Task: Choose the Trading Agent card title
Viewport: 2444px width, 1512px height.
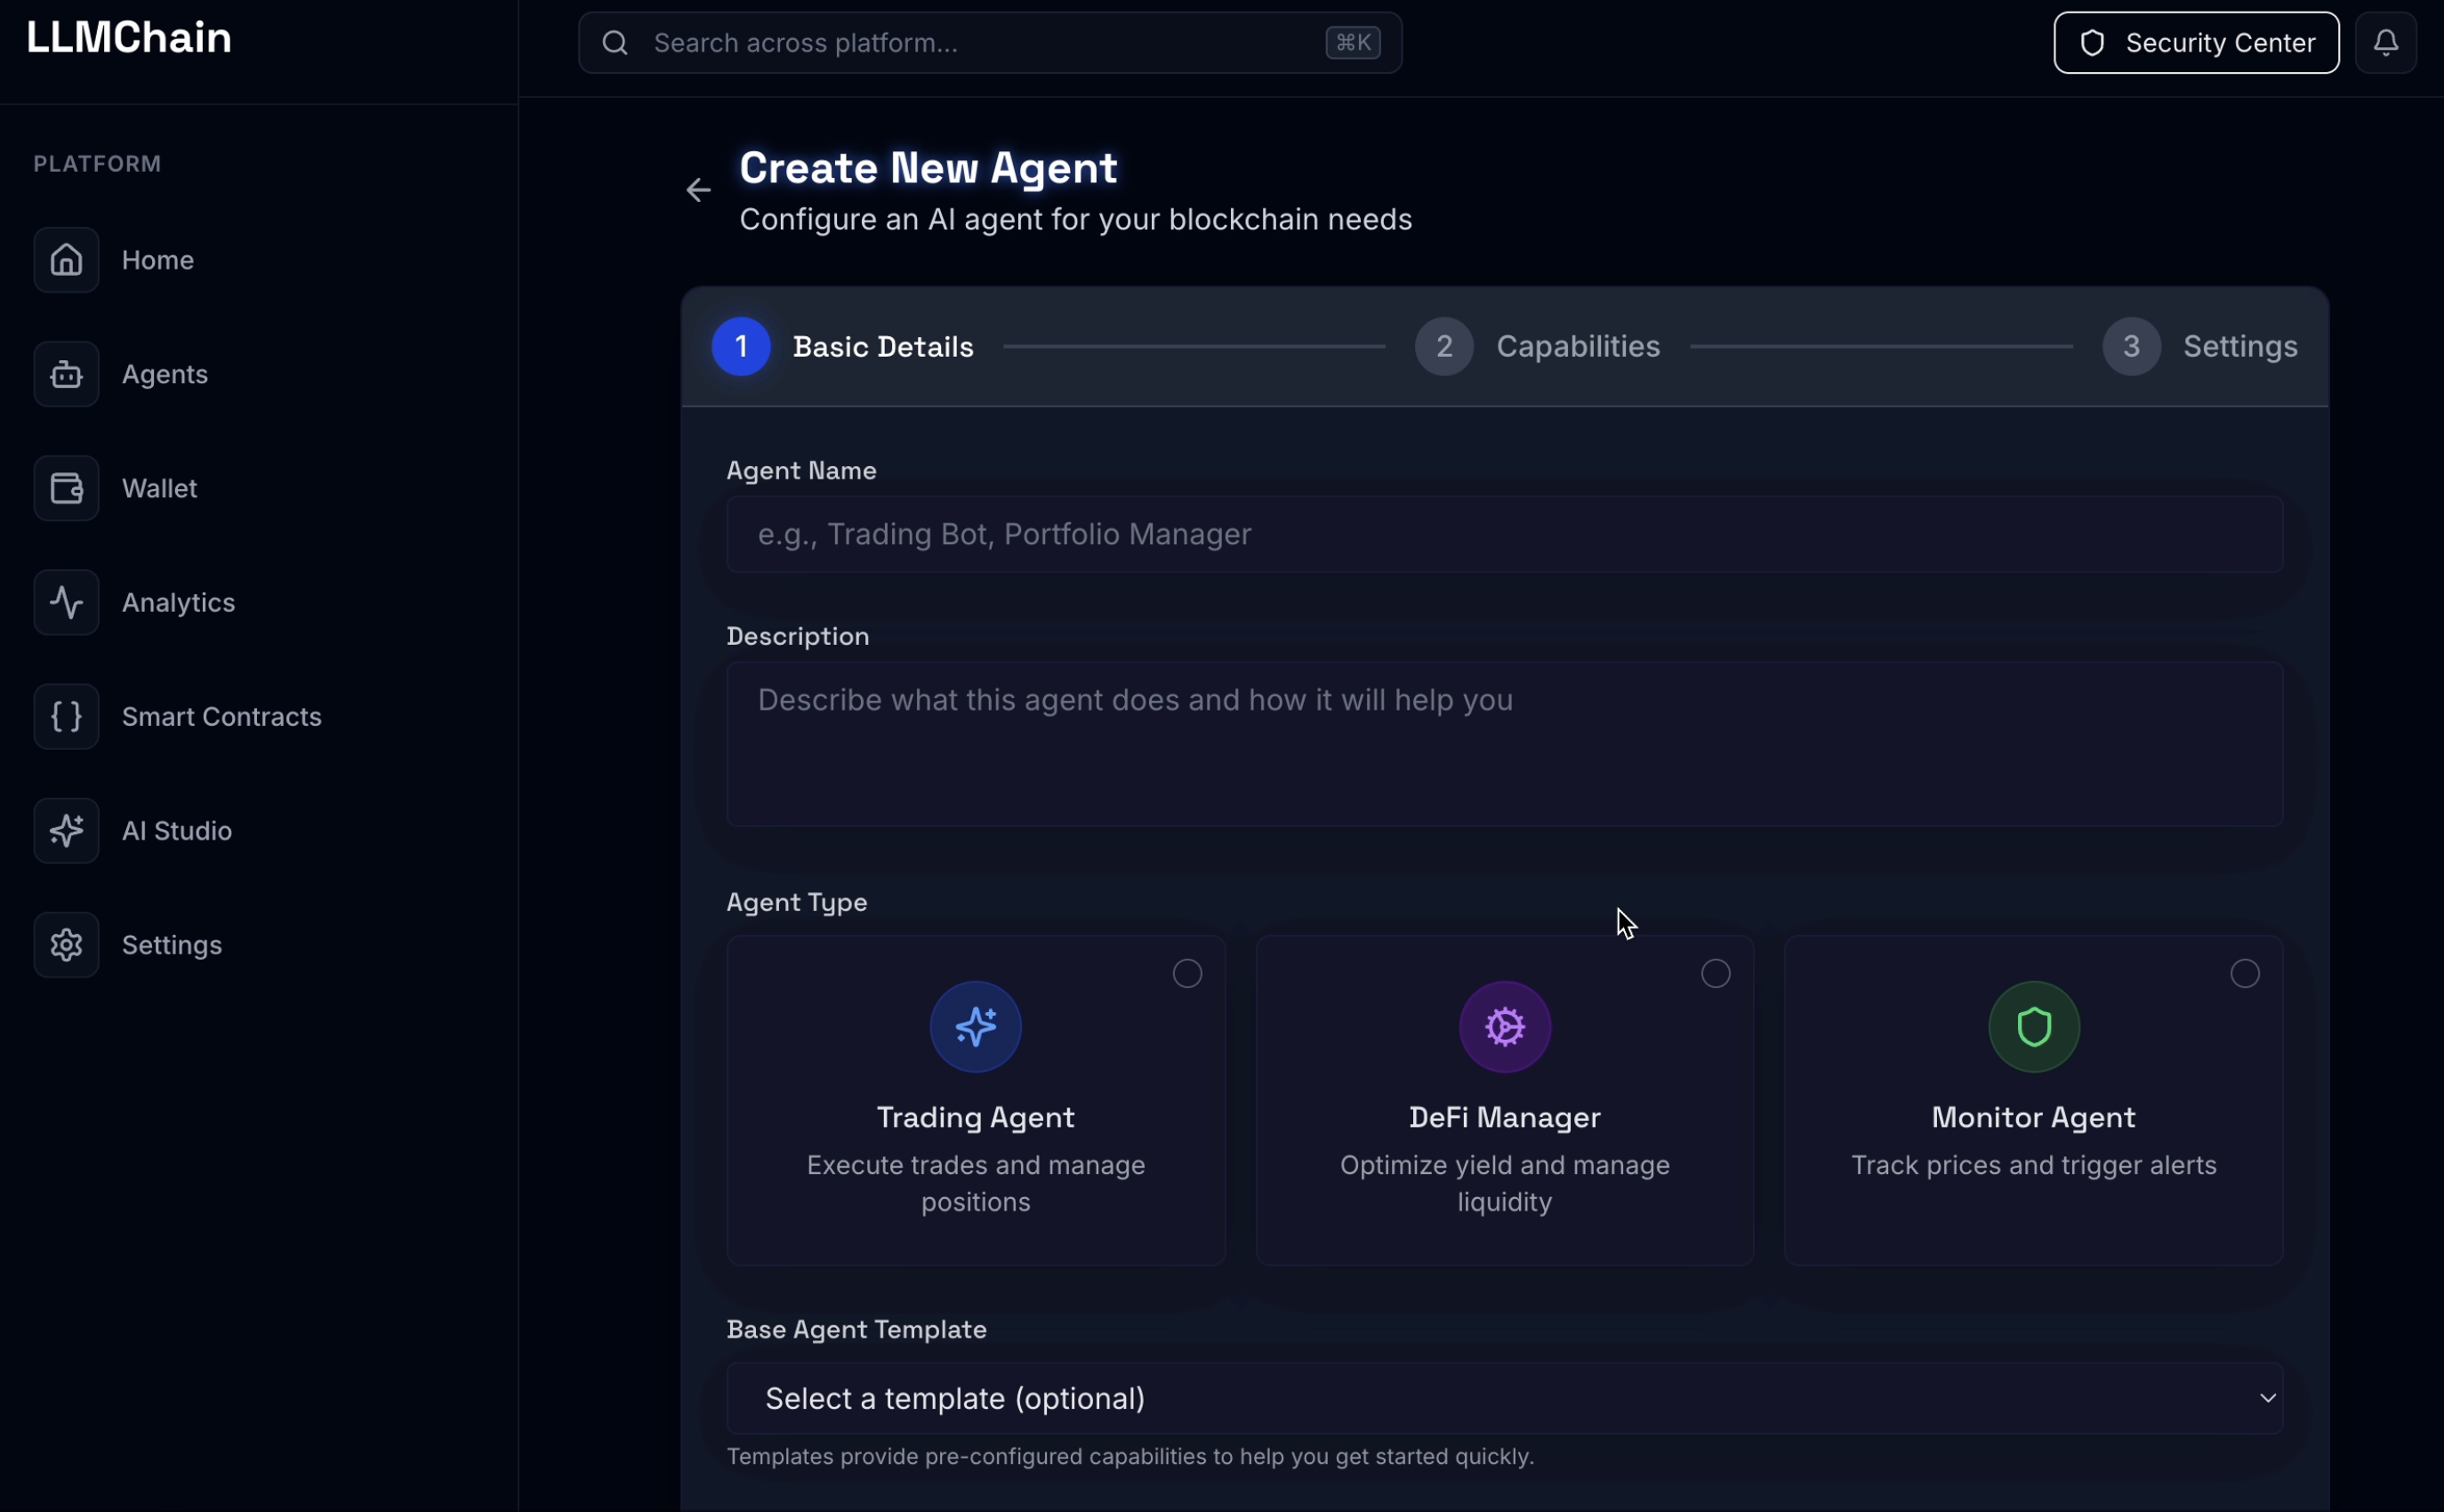Action: [x=975, y=1117]
